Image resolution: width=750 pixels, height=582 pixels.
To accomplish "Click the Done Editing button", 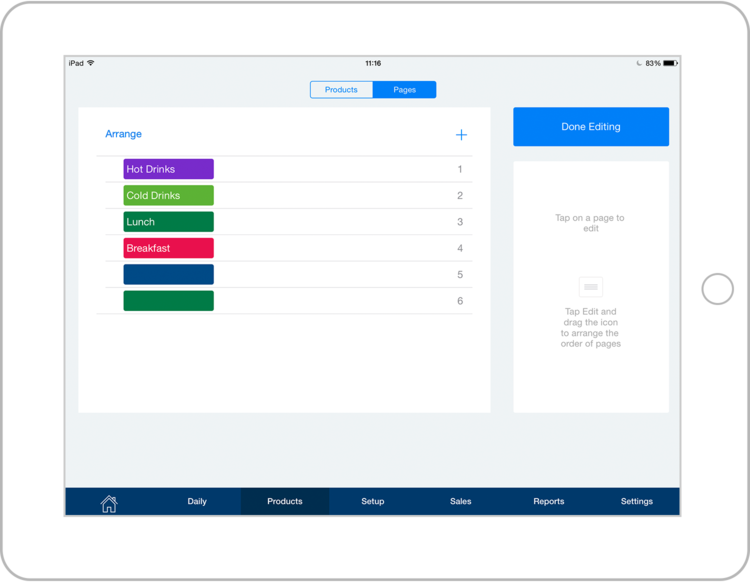I will (x=591, y=127).
